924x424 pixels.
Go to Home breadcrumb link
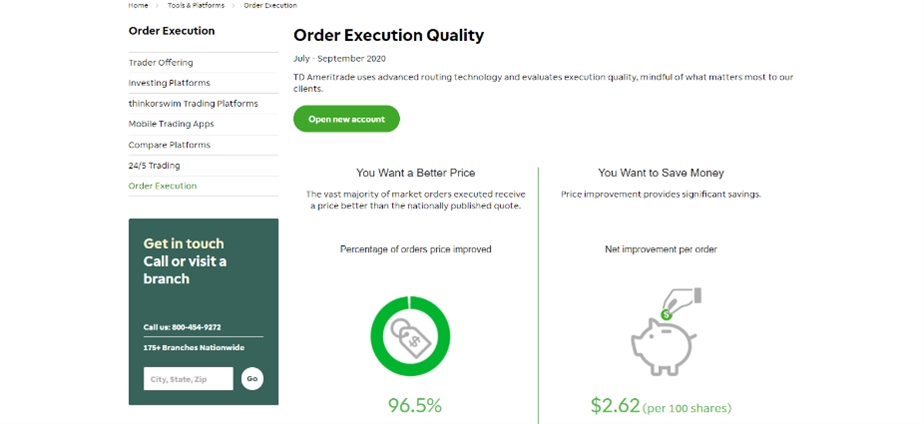pos(138,5)
